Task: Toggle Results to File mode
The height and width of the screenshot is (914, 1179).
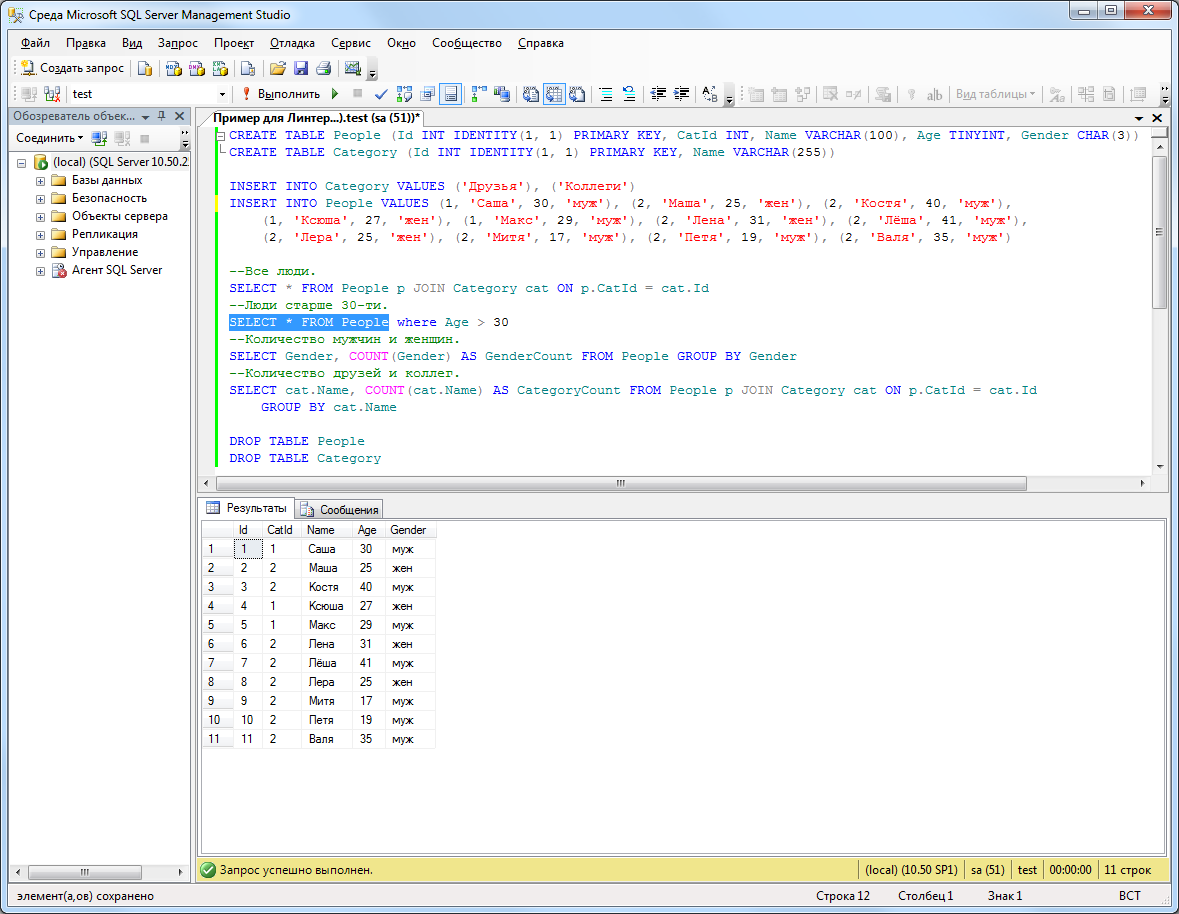Action: pos(577,94)
